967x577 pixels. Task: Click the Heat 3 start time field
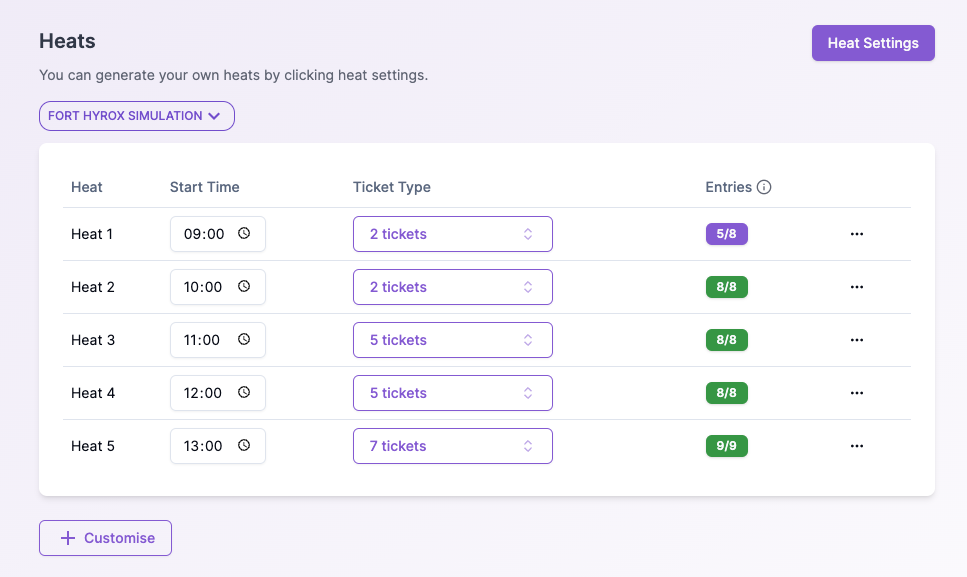click(x=205, y=340)
